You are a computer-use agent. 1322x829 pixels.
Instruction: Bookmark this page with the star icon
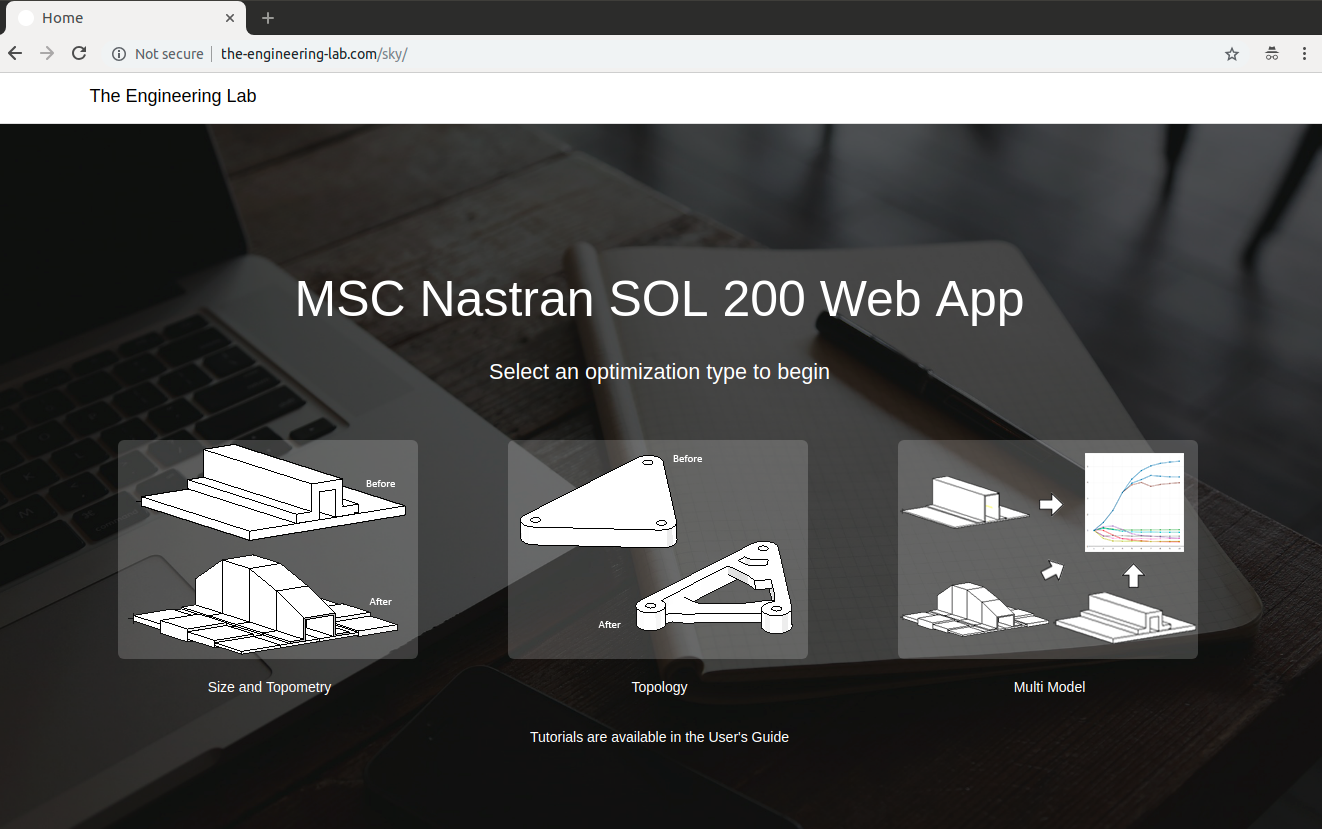pyautogui.click(x=1232, y=54)
